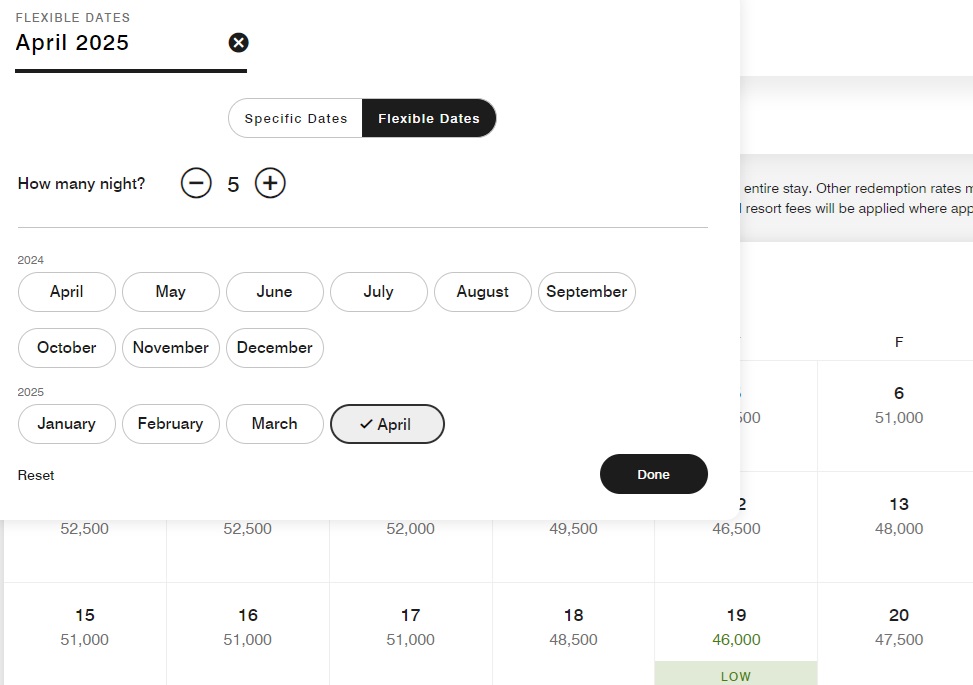Choose November 2024 month pill
Screen dimensions: 973x685
[171, 348]
